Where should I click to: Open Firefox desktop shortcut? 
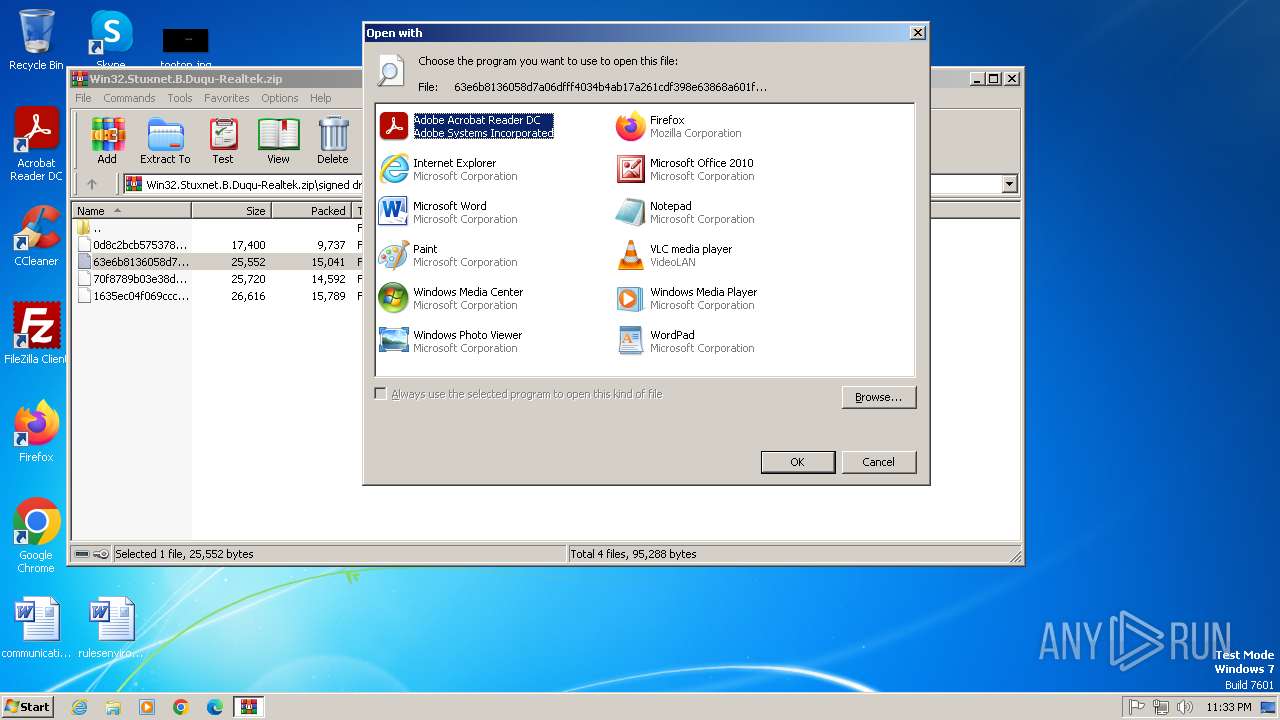(36, 432)
